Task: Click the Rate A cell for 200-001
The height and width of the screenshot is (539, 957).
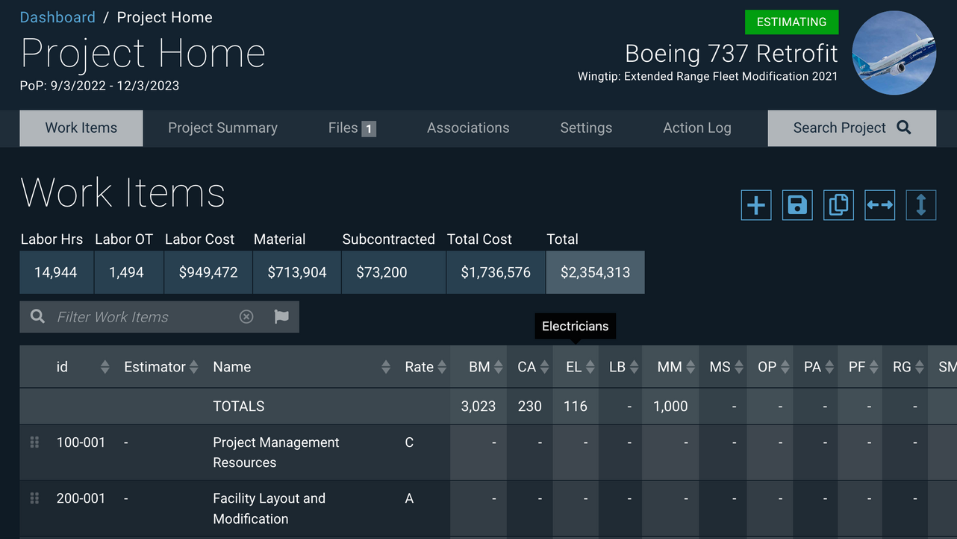Action: click(x=409, y=499)
